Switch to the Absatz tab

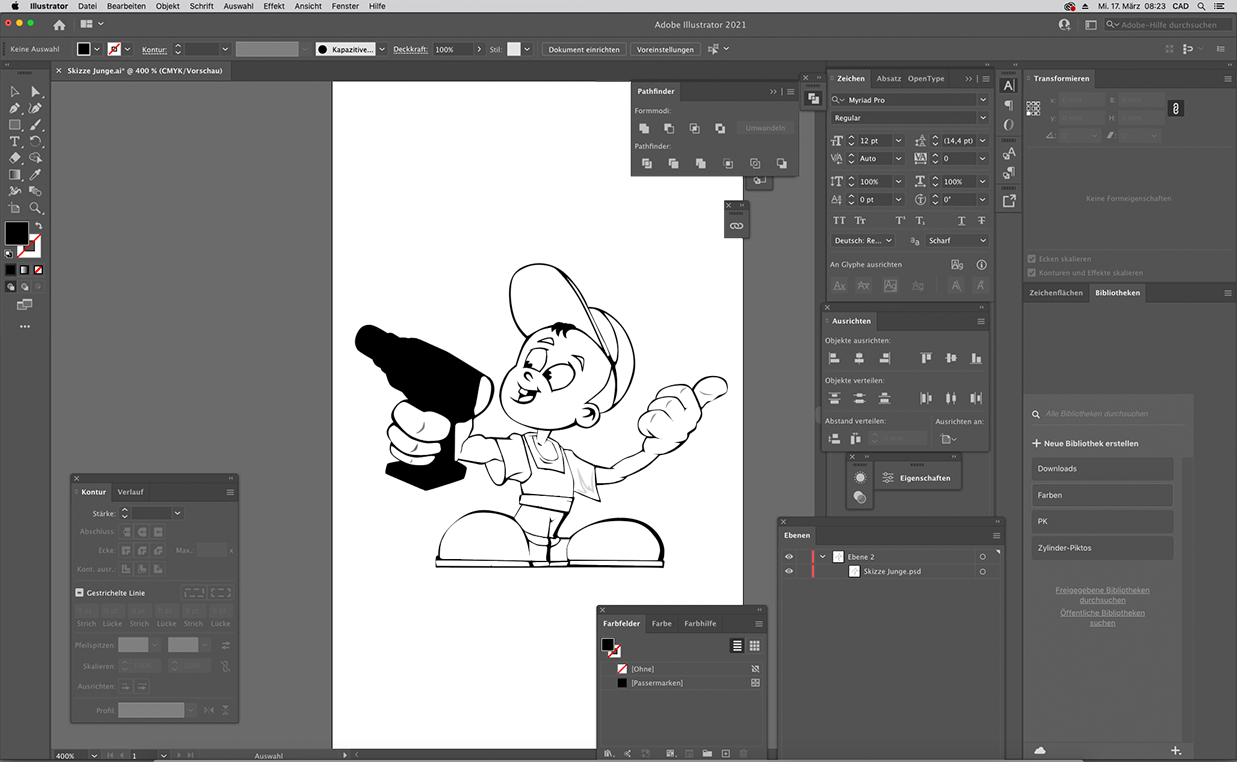(x=889, y=78)
